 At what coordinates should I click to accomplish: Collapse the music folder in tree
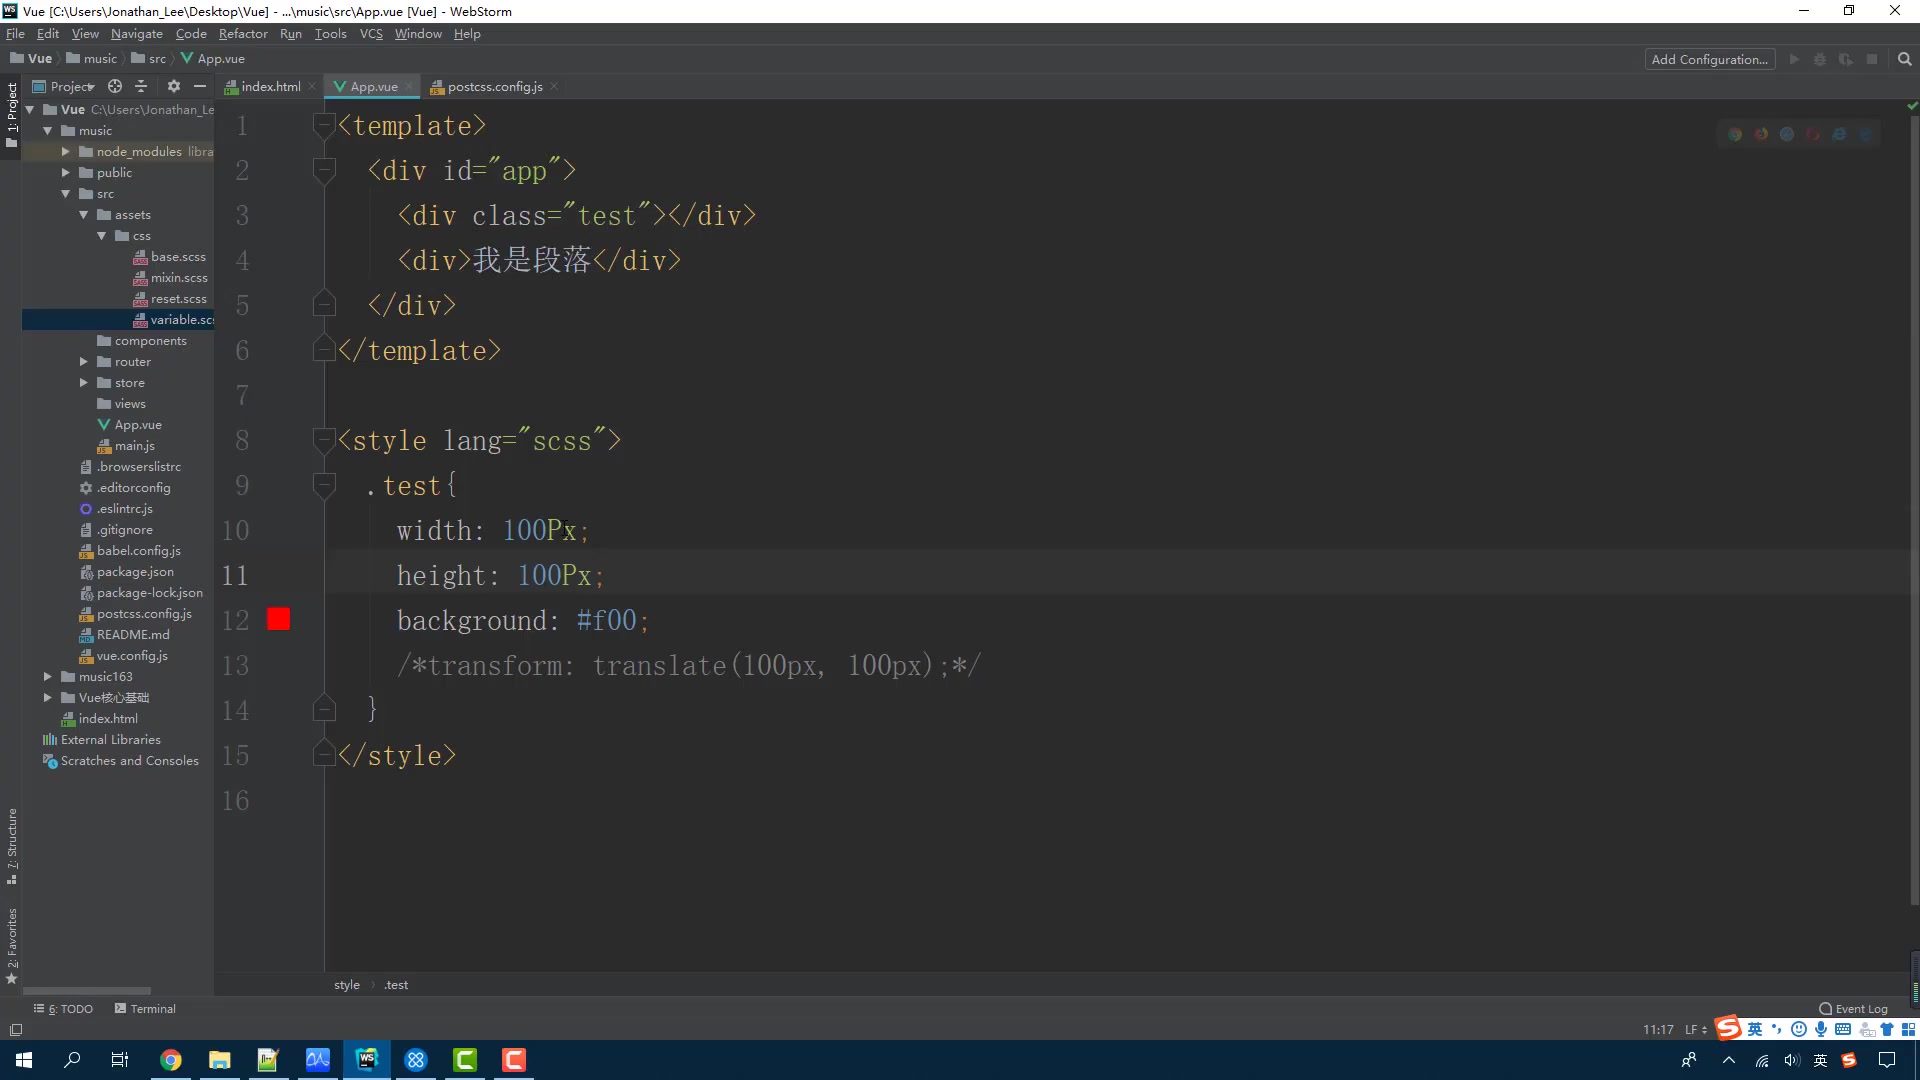(x=47, y=131)
